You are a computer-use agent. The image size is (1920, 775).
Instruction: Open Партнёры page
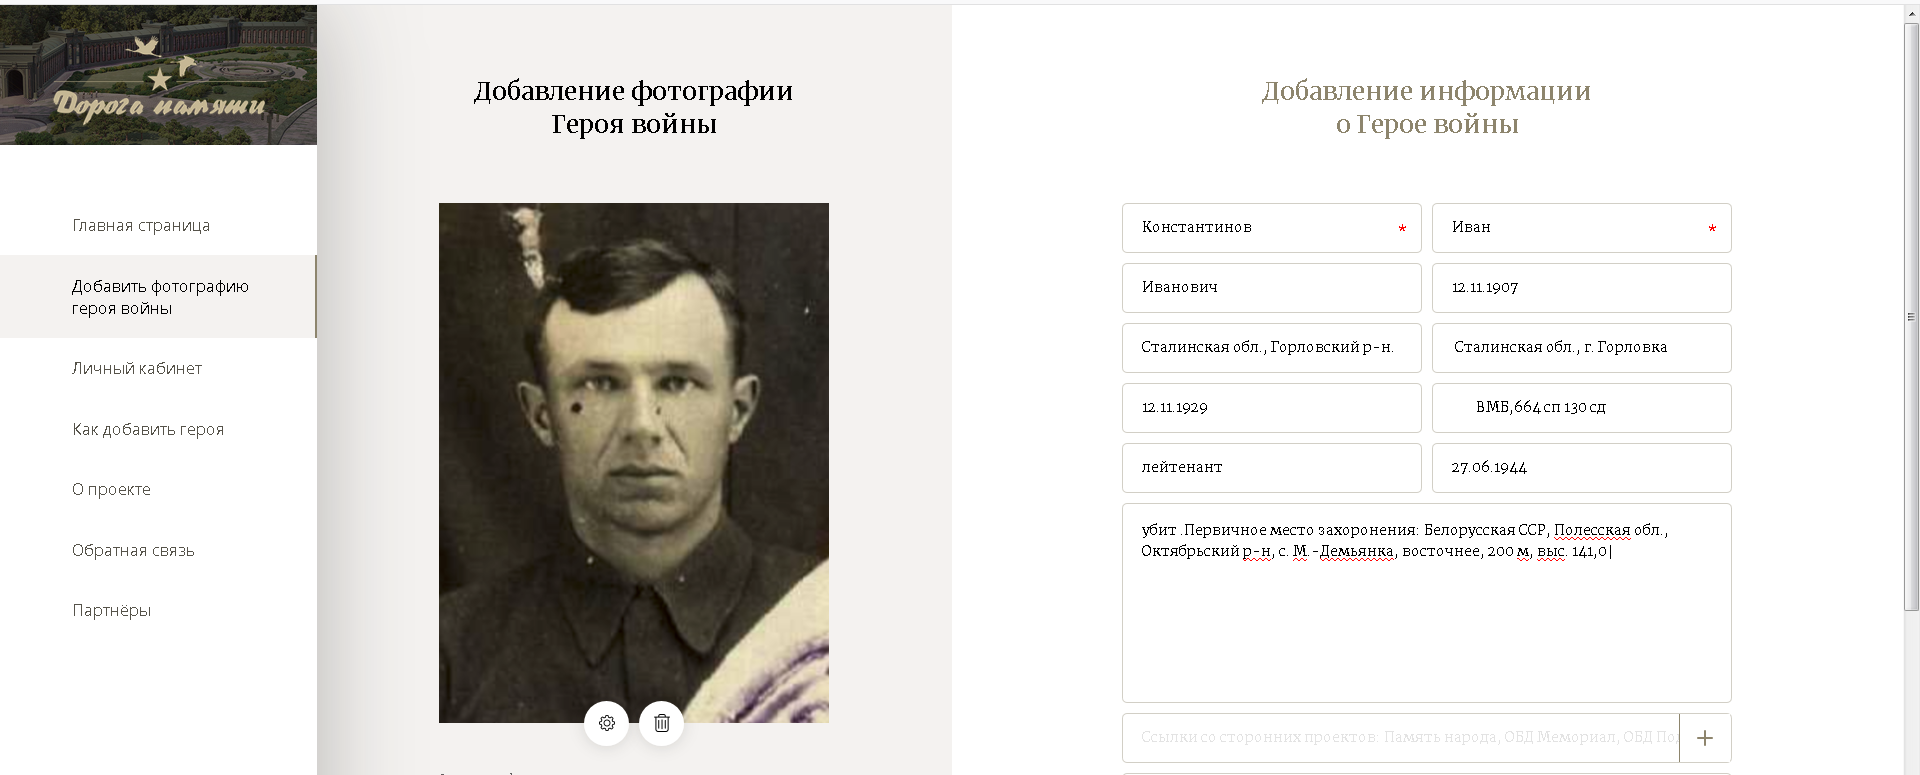point(111,611)
